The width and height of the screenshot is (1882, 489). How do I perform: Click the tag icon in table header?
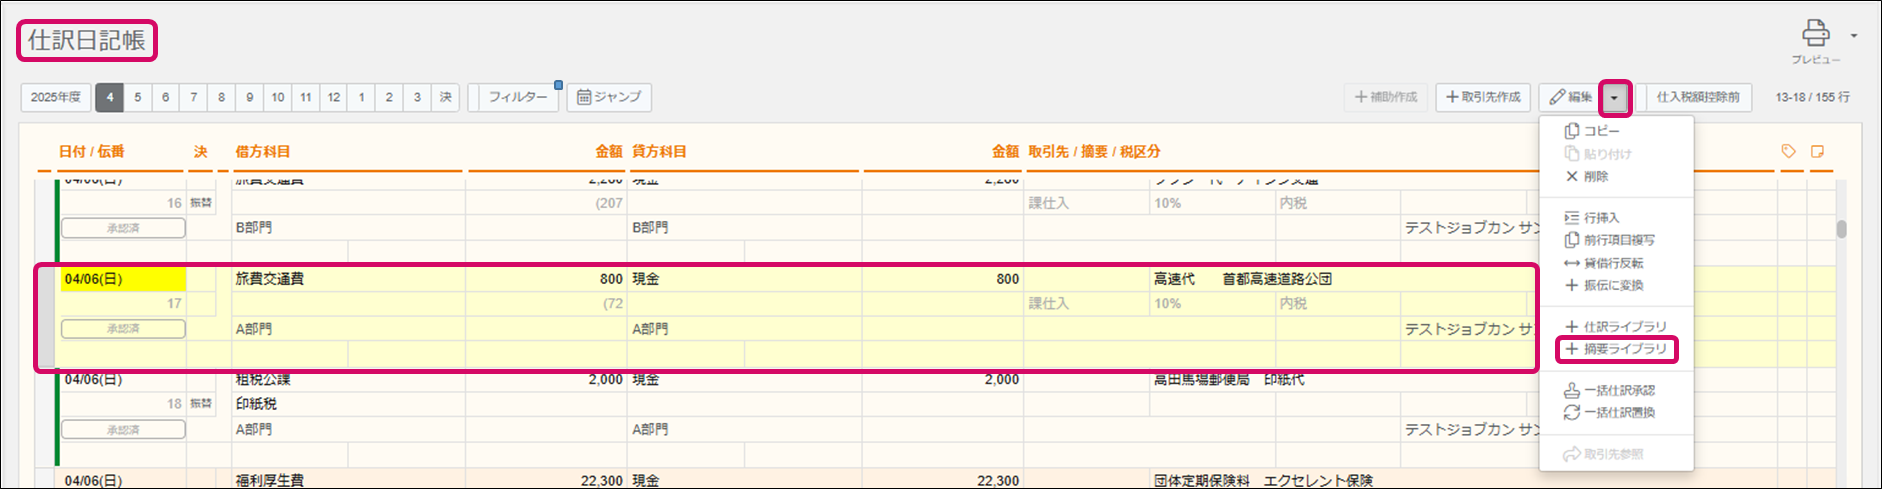pyautogui.click(x=1788, y=151)
